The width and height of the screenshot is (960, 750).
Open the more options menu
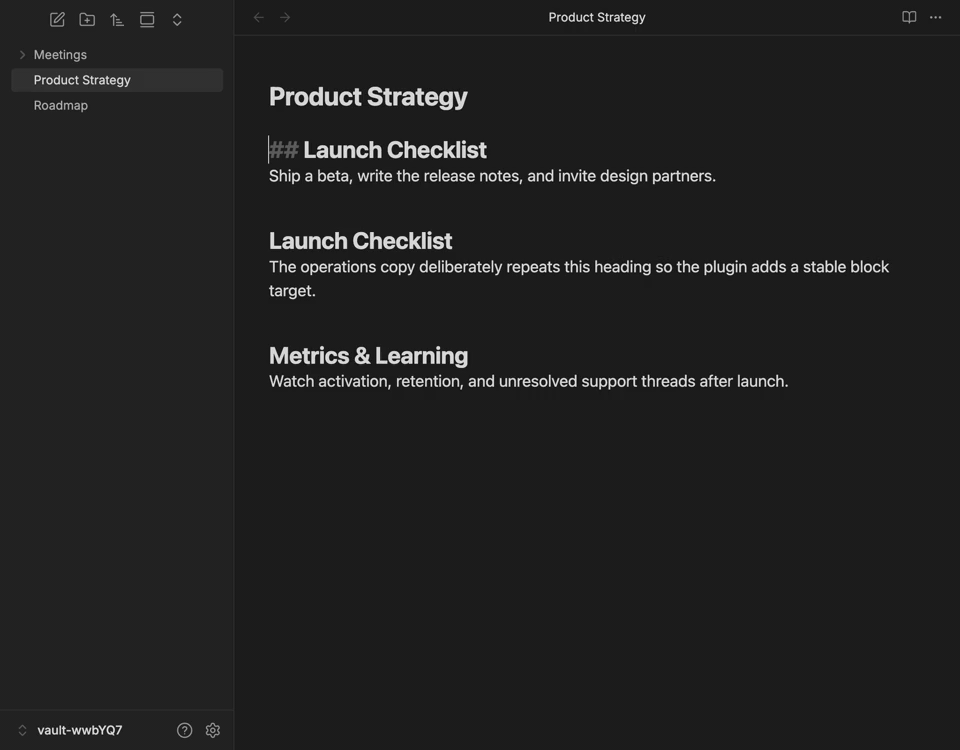click(x=936, y=17)
